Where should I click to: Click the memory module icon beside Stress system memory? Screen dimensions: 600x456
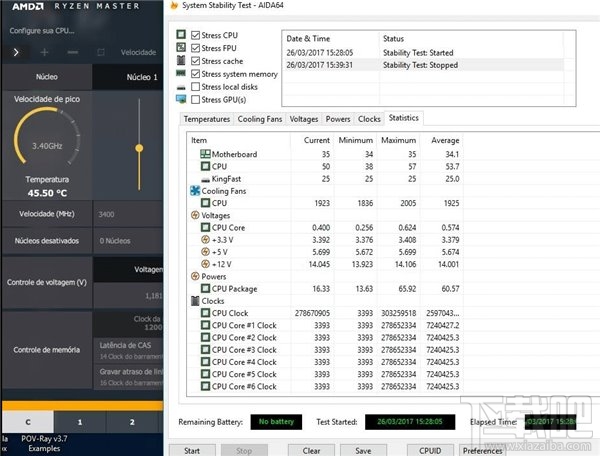tap(181, 73)
